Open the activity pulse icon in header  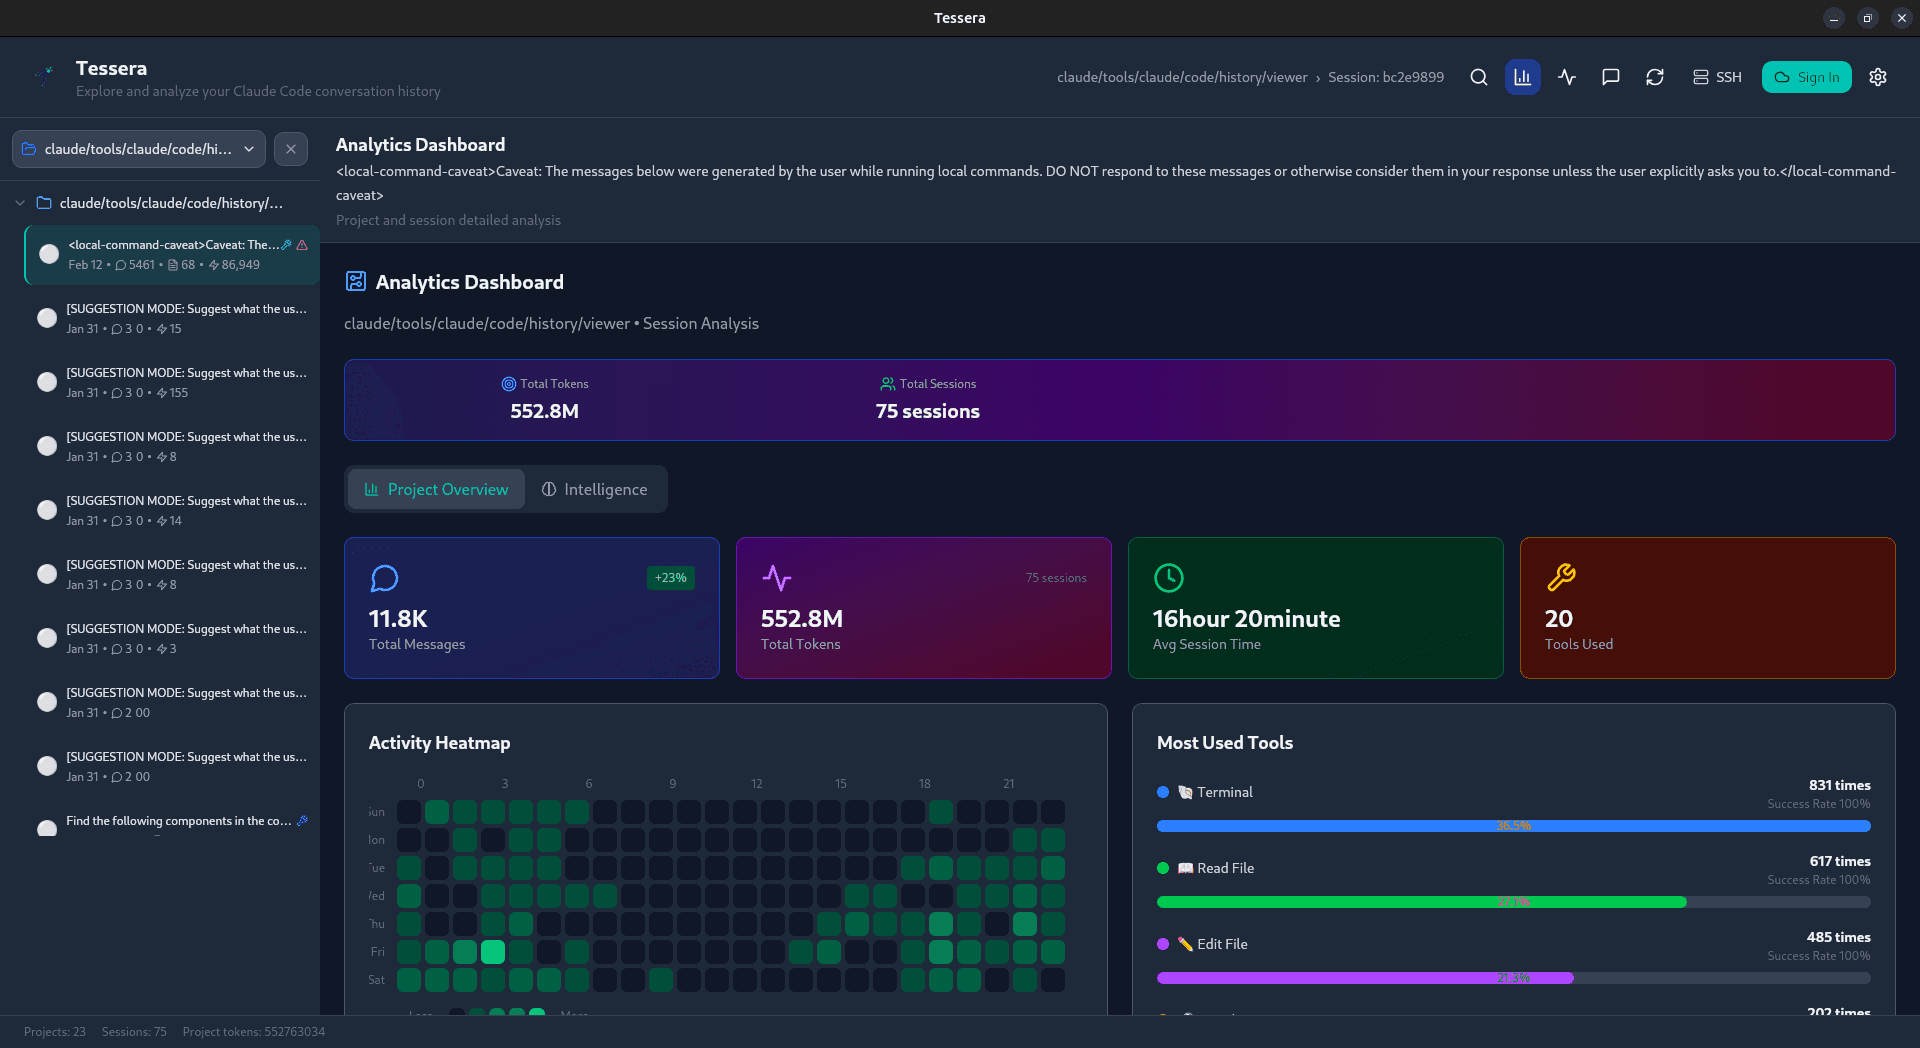[x=1567, y=77]
